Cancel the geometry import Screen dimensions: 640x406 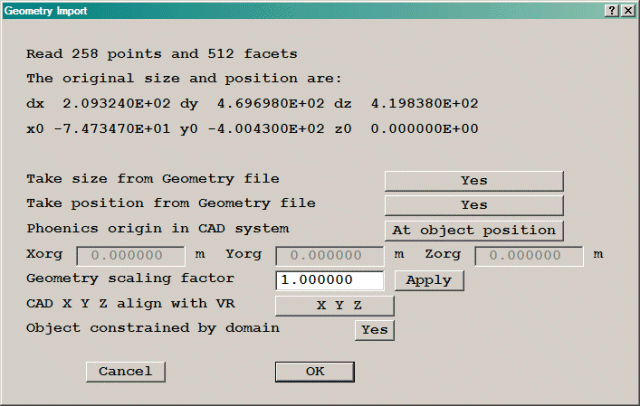click(125, 371)
